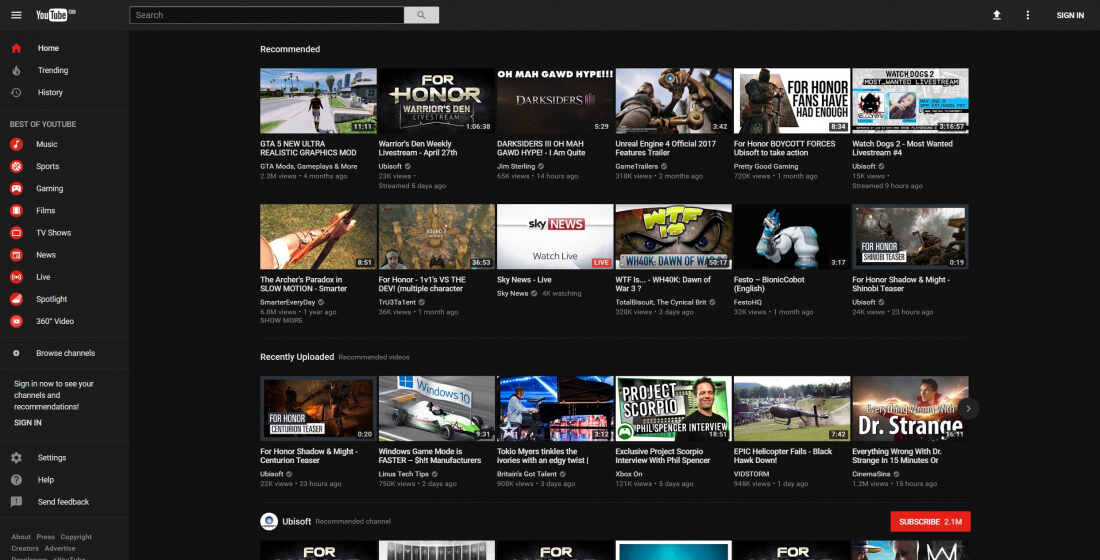Open 360° Video category
This screenshot has height=560, width=1100.
[54, 321]
